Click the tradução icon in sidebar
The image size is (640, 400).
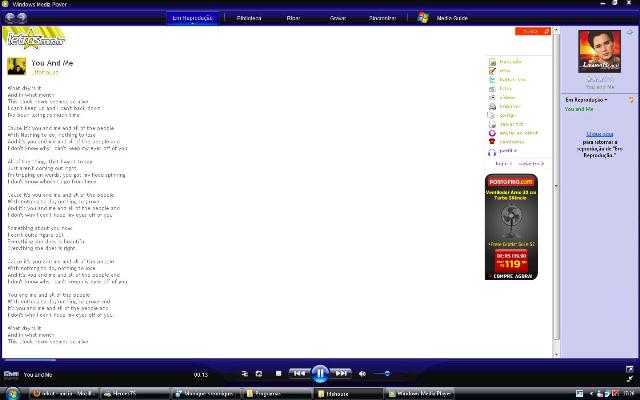click(x=492, y=62)
